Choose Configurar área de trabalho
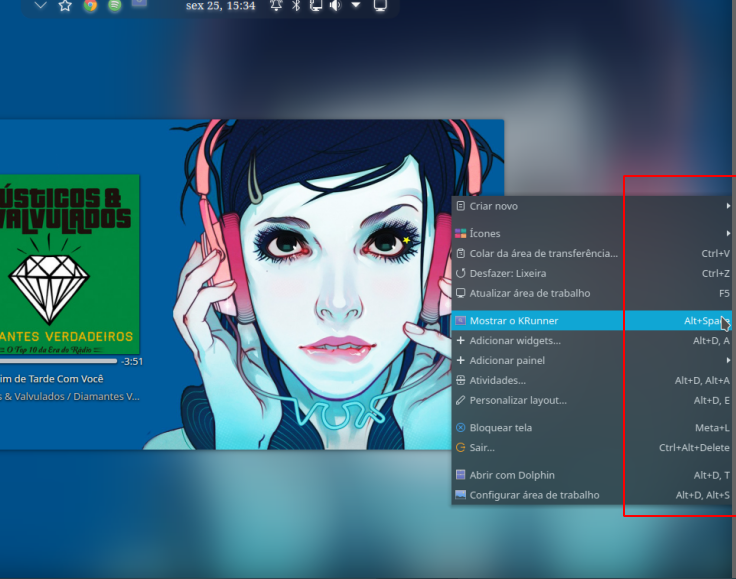 591,495
